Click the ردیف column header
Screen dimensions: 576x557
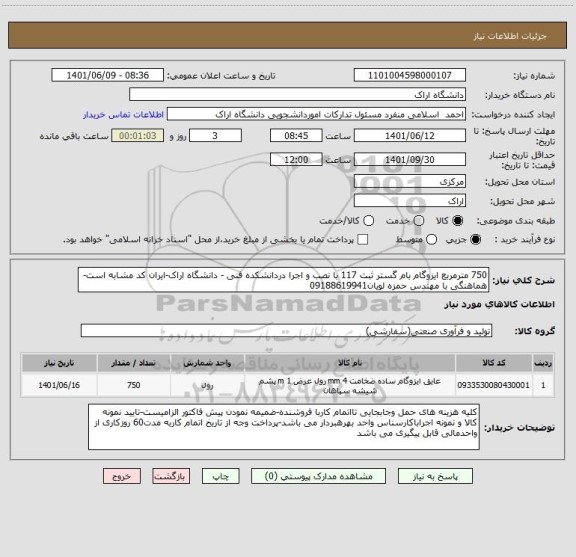coord(543,363)
